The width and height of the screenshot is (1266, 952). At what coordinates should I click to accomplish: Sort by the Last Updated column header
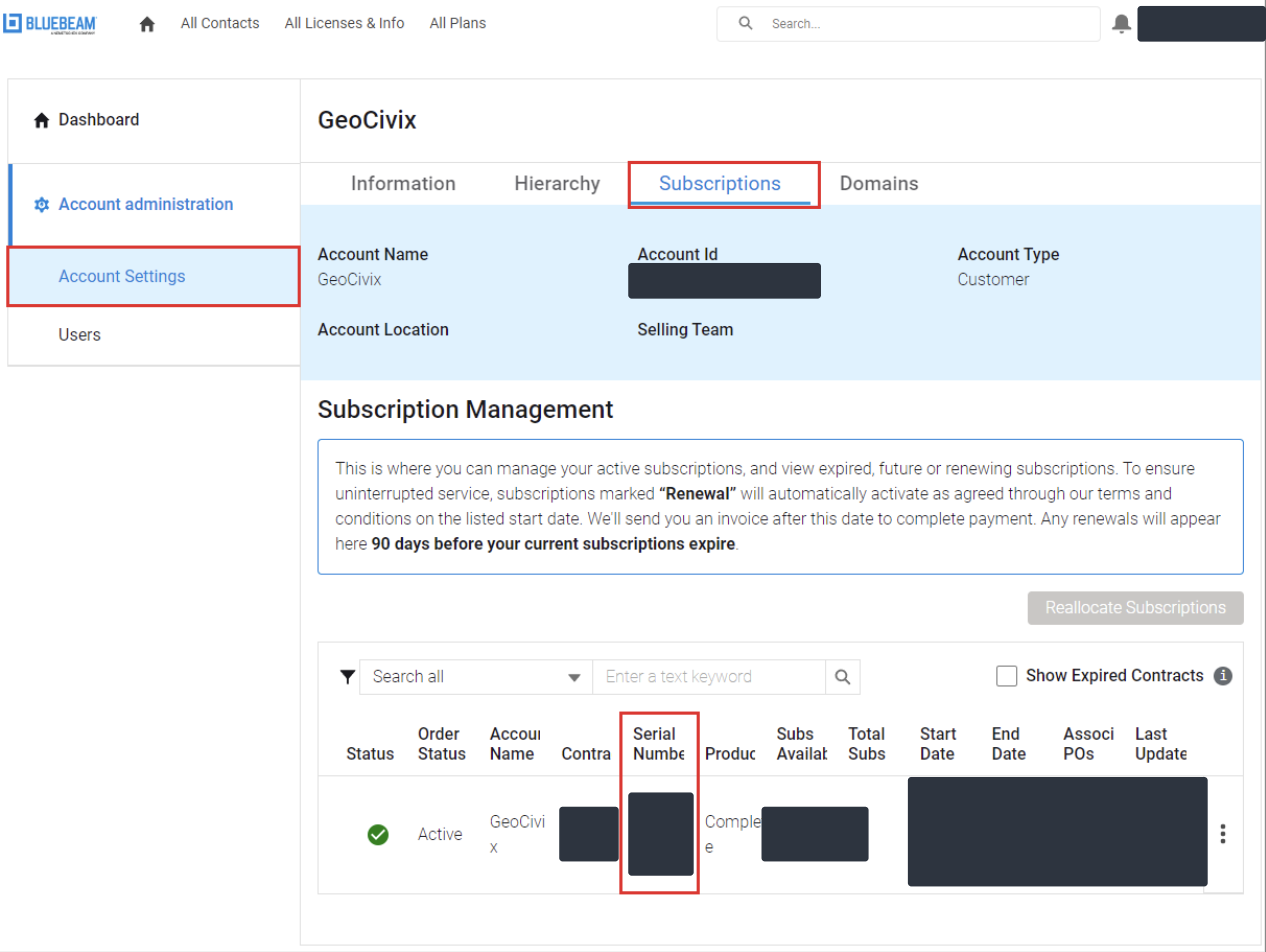[x=1161, y=744]
